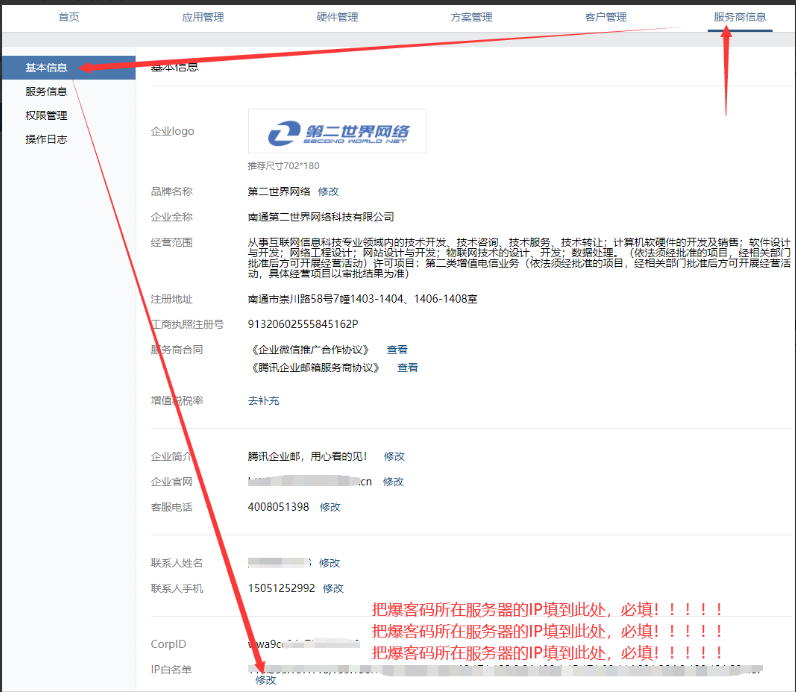Open the 方案管理 tab
The image size is (796, 692).
coord(471,17)
